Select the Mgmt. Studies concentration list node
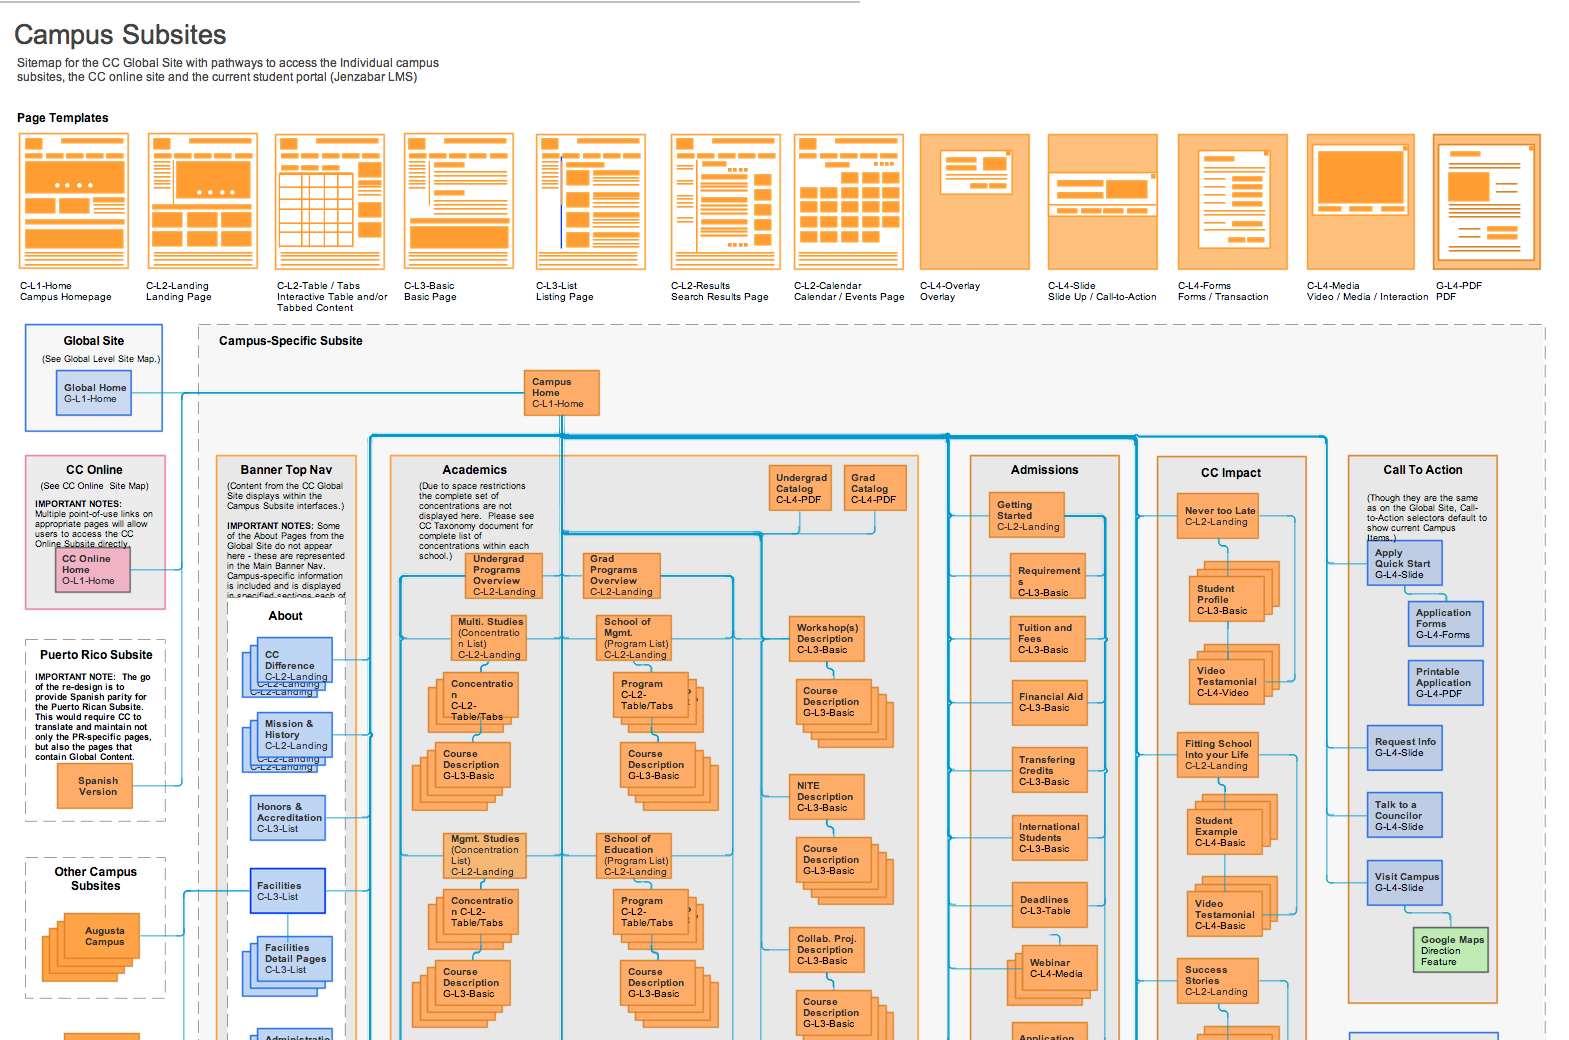The height and width of the screenshot is (1040, 1569). [x=484, y=855]
